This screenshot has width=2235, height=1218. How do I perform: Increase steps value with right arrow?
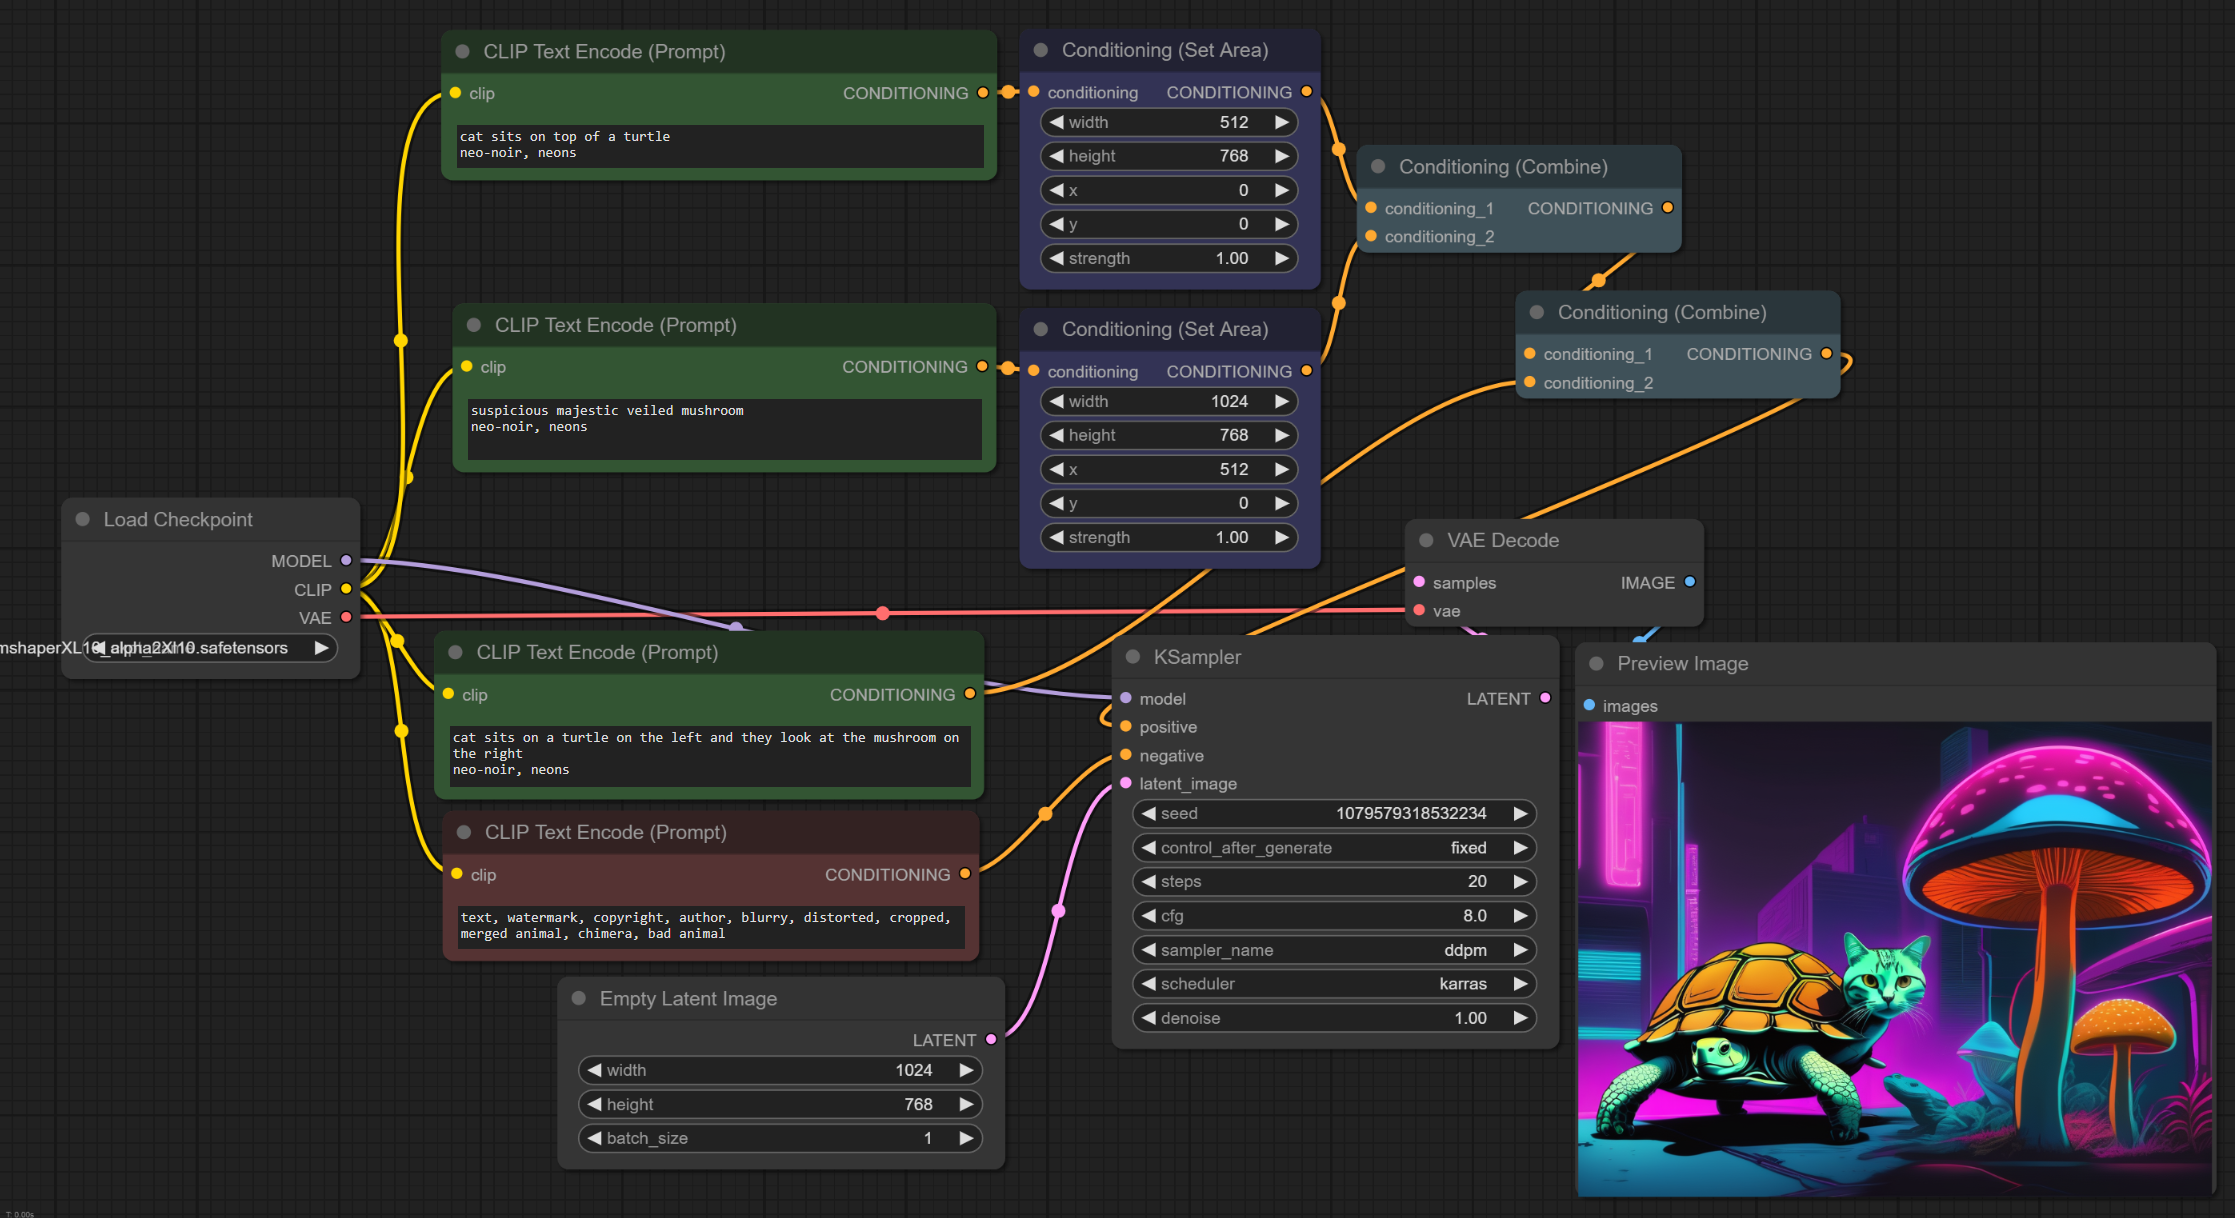tap(1520, 882)
